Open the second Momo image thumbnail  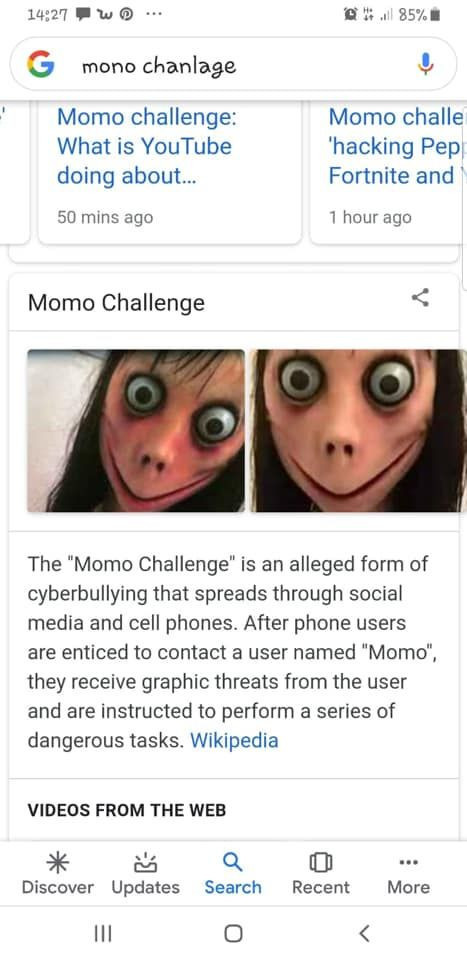click(x=359, y=430)
